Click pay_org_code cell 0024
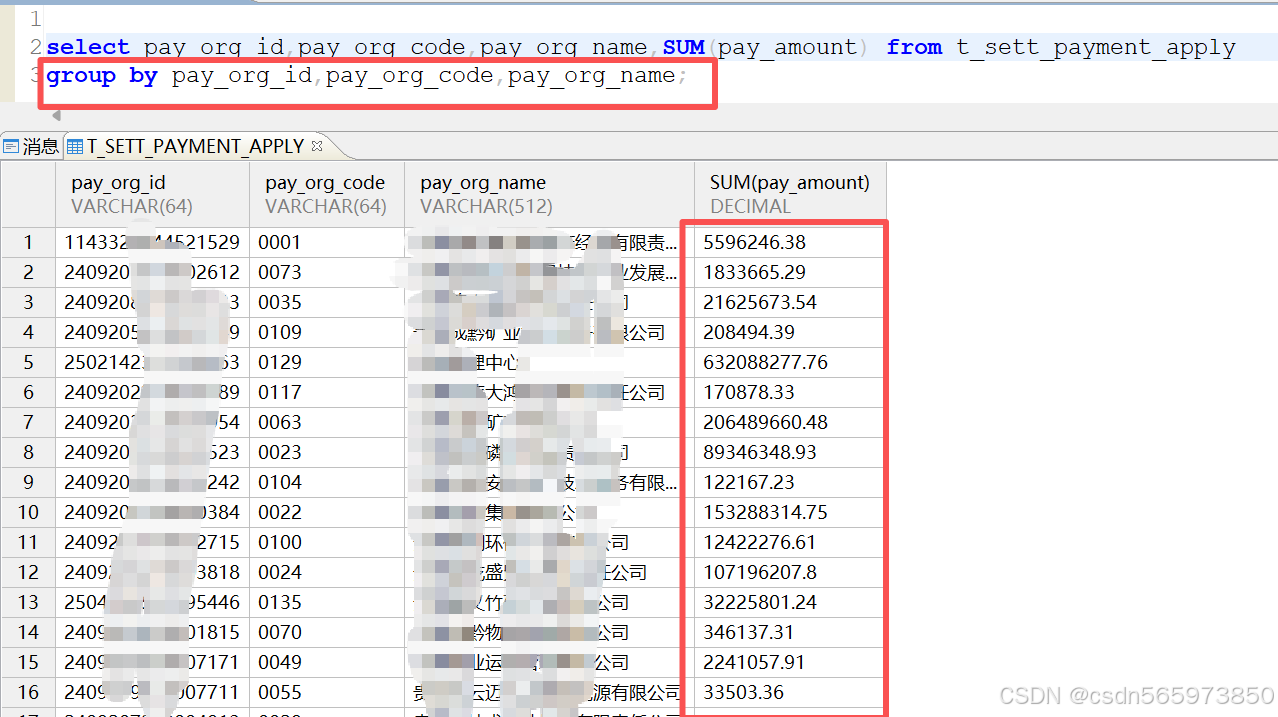The image size is (1278, 717). click(327, 572)
